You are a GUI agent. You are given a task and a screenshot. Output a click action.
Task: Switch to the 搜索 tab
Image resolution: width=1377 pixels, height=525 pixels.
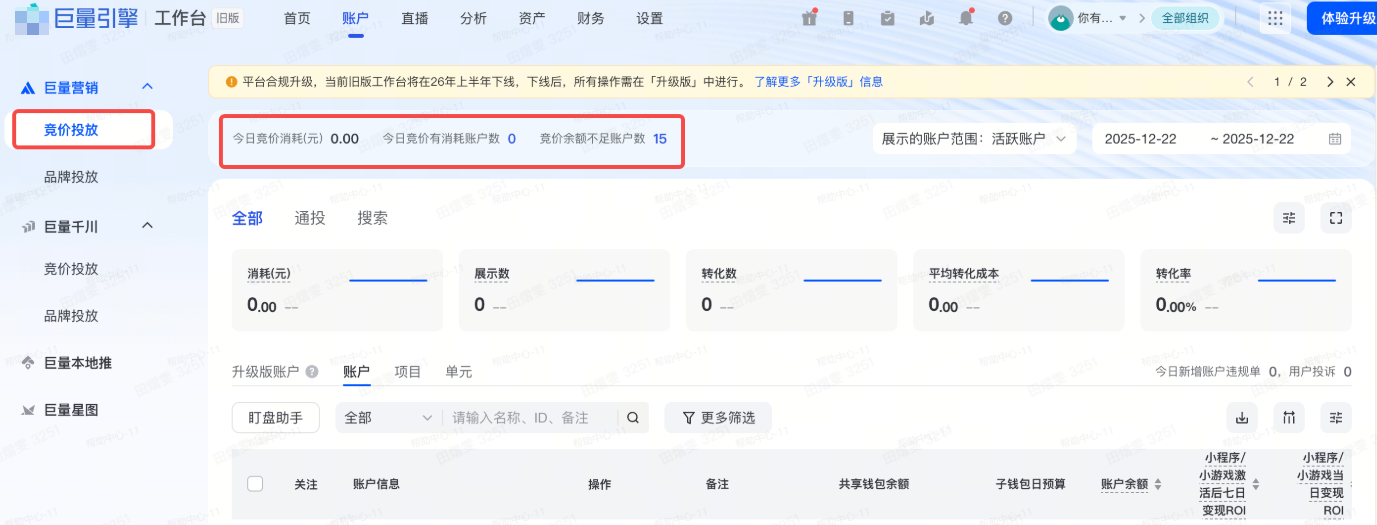373,218
